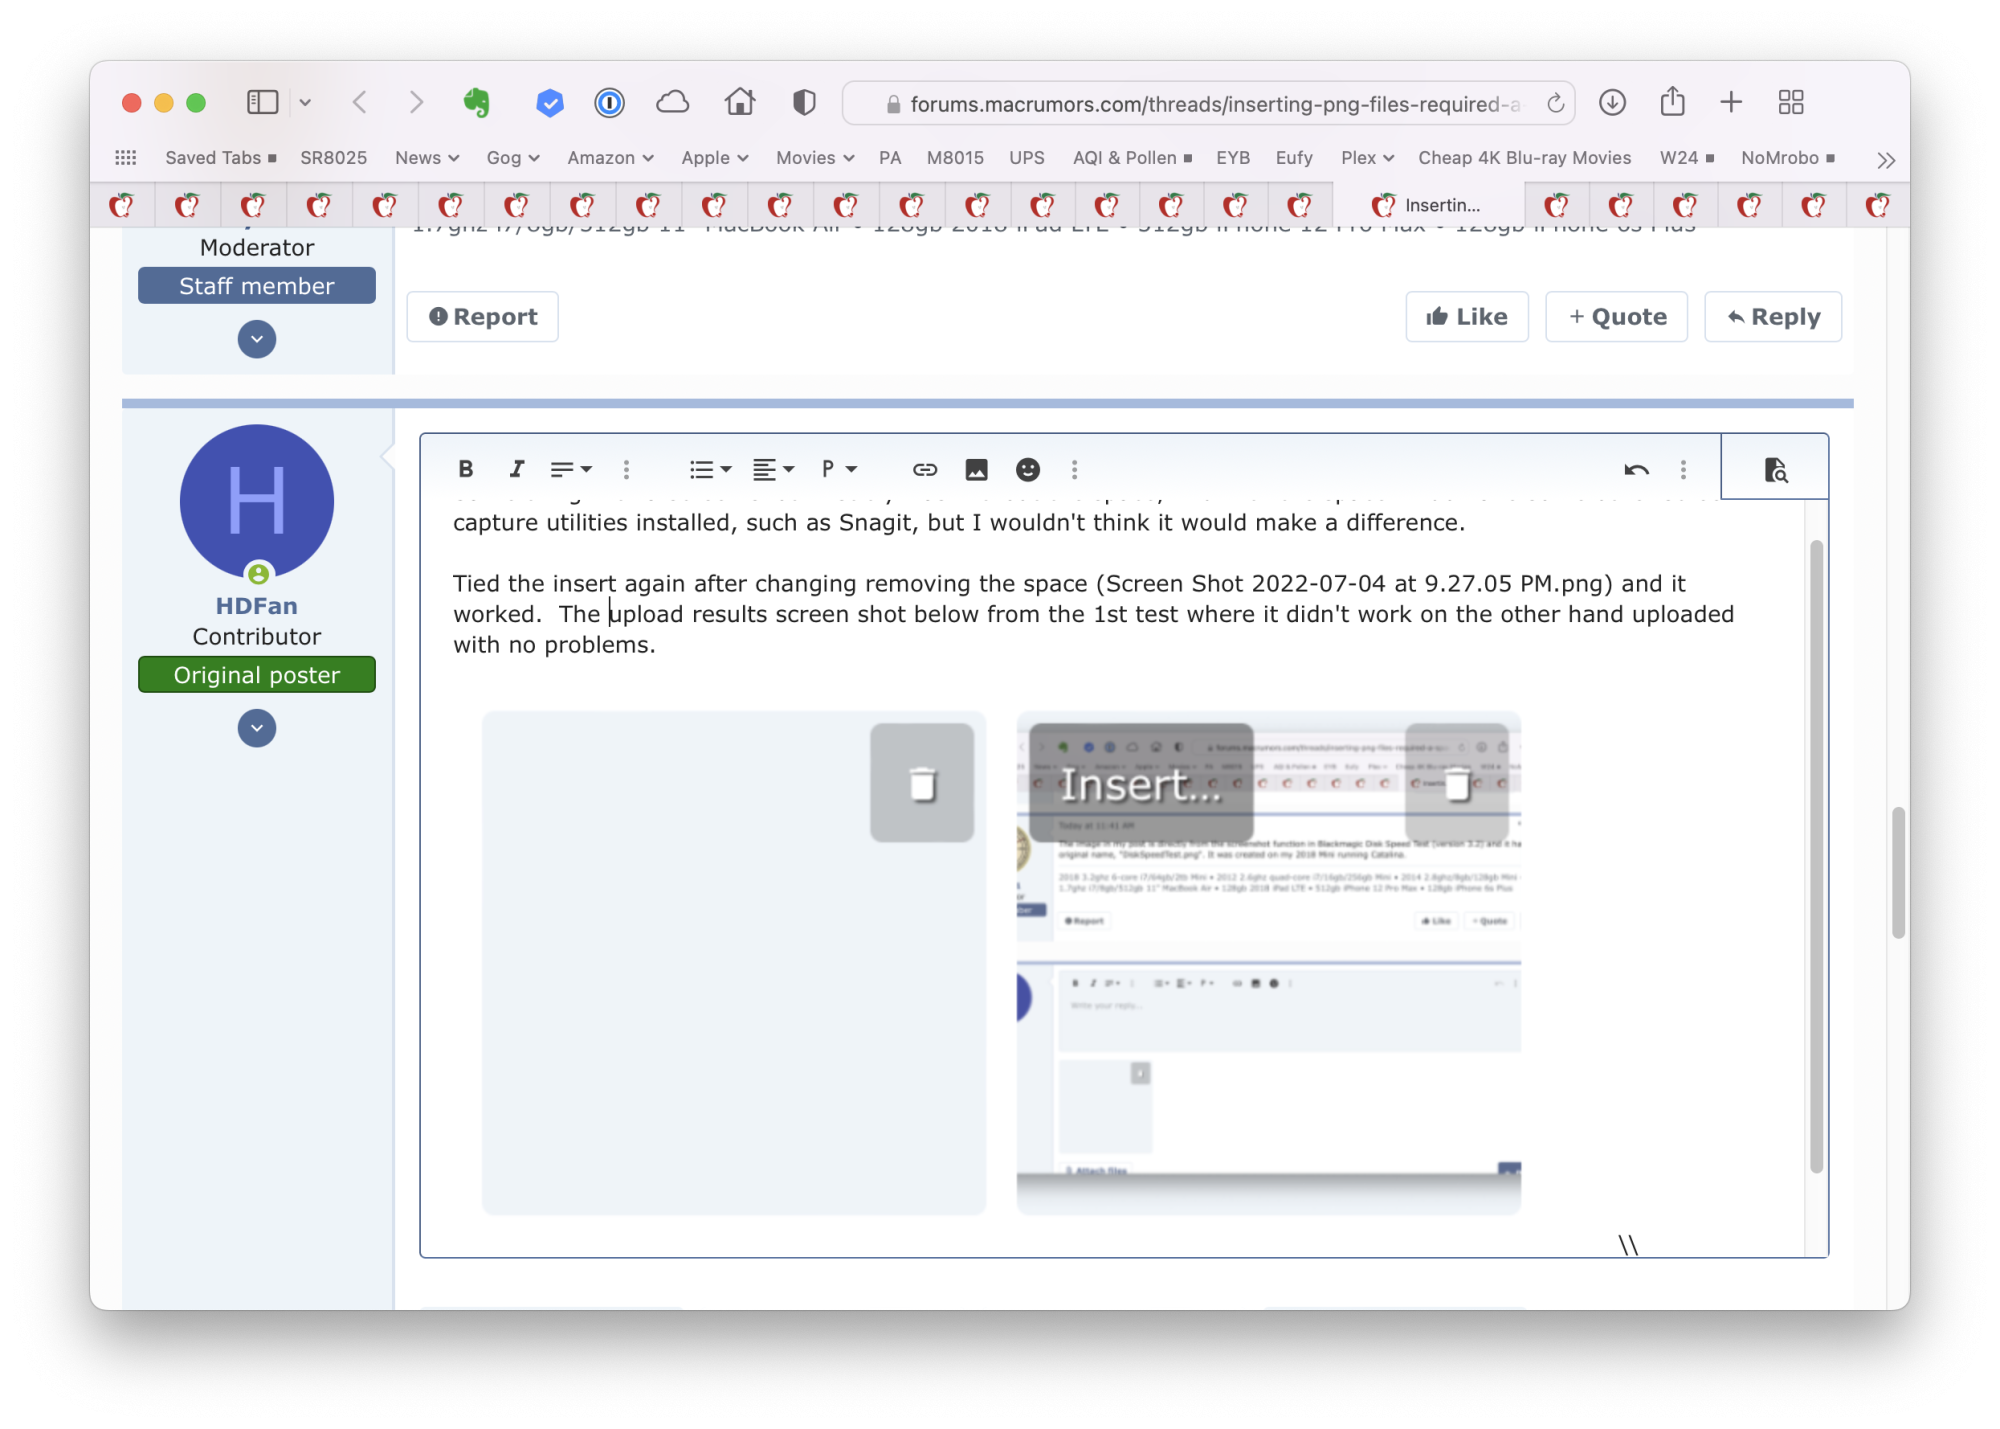Image resolution: width=2000 pixels, height=1429 pixels.
Task: Toggle bold formatting in the editor
Action: pyautogui.click(x=465, y=469)
